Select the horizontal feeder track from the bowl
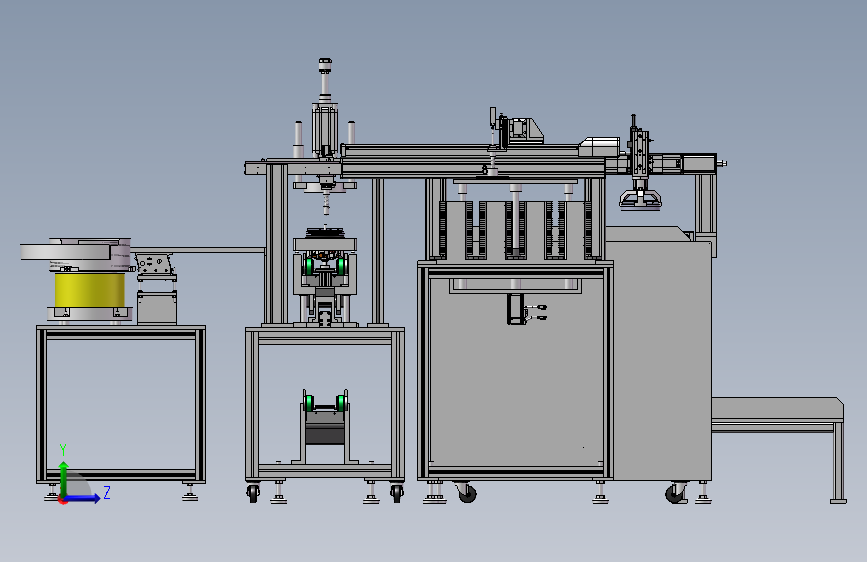This screenshot has height=562, width=867. (x=200, y=250)
